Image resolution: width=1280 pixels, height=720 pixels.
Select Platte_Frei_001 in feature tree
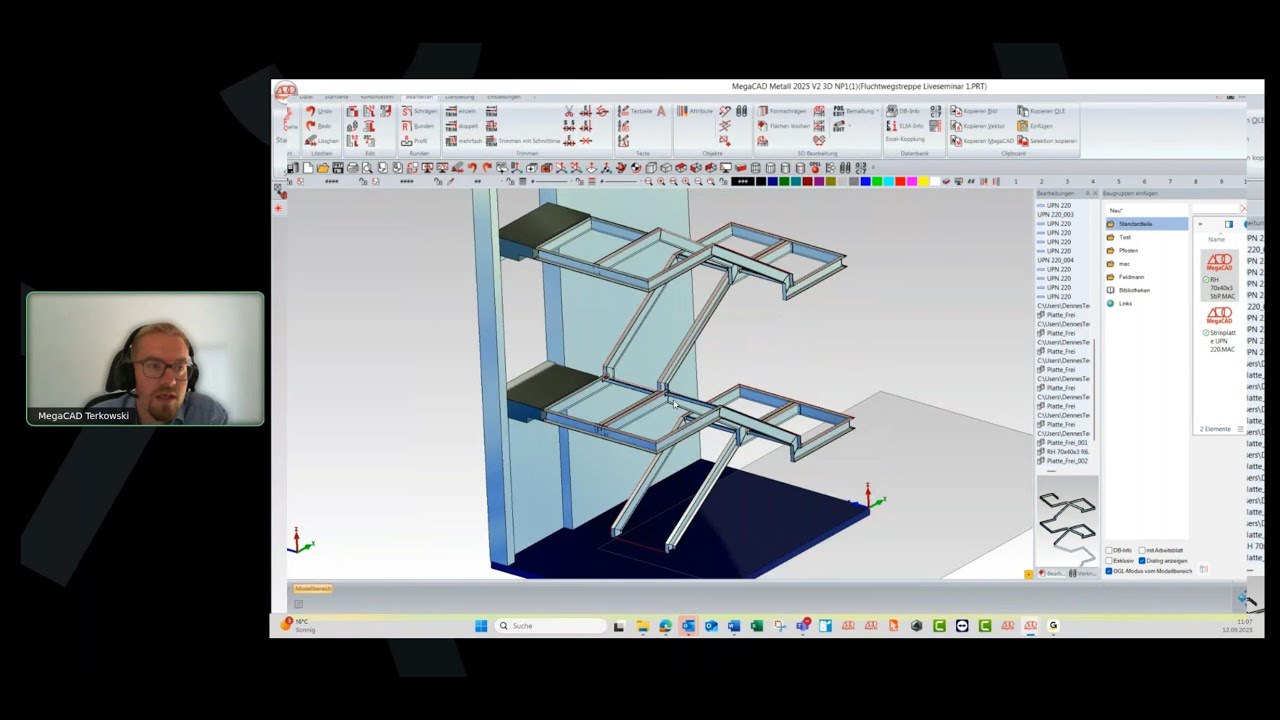[x=1063, y=443]
